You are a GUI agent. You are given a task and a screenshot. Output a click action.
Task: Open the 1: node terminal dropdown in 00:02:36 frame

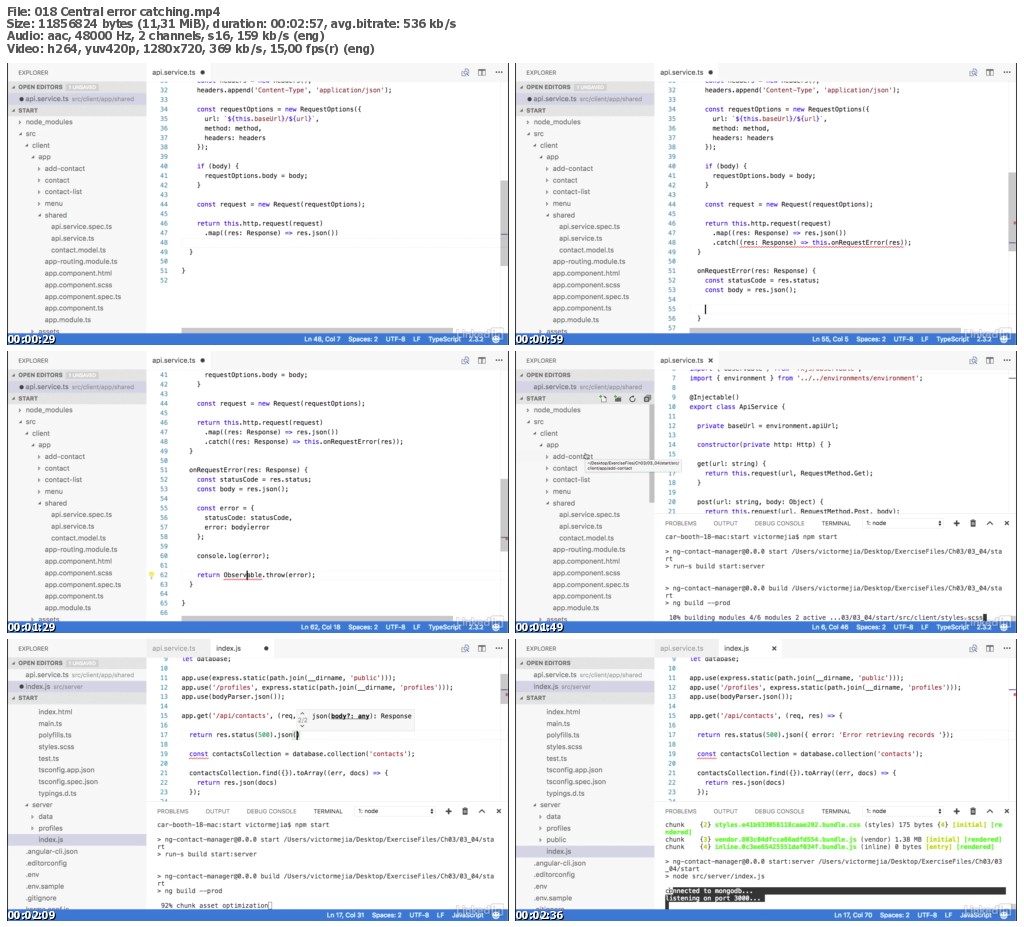coord(904,811)
